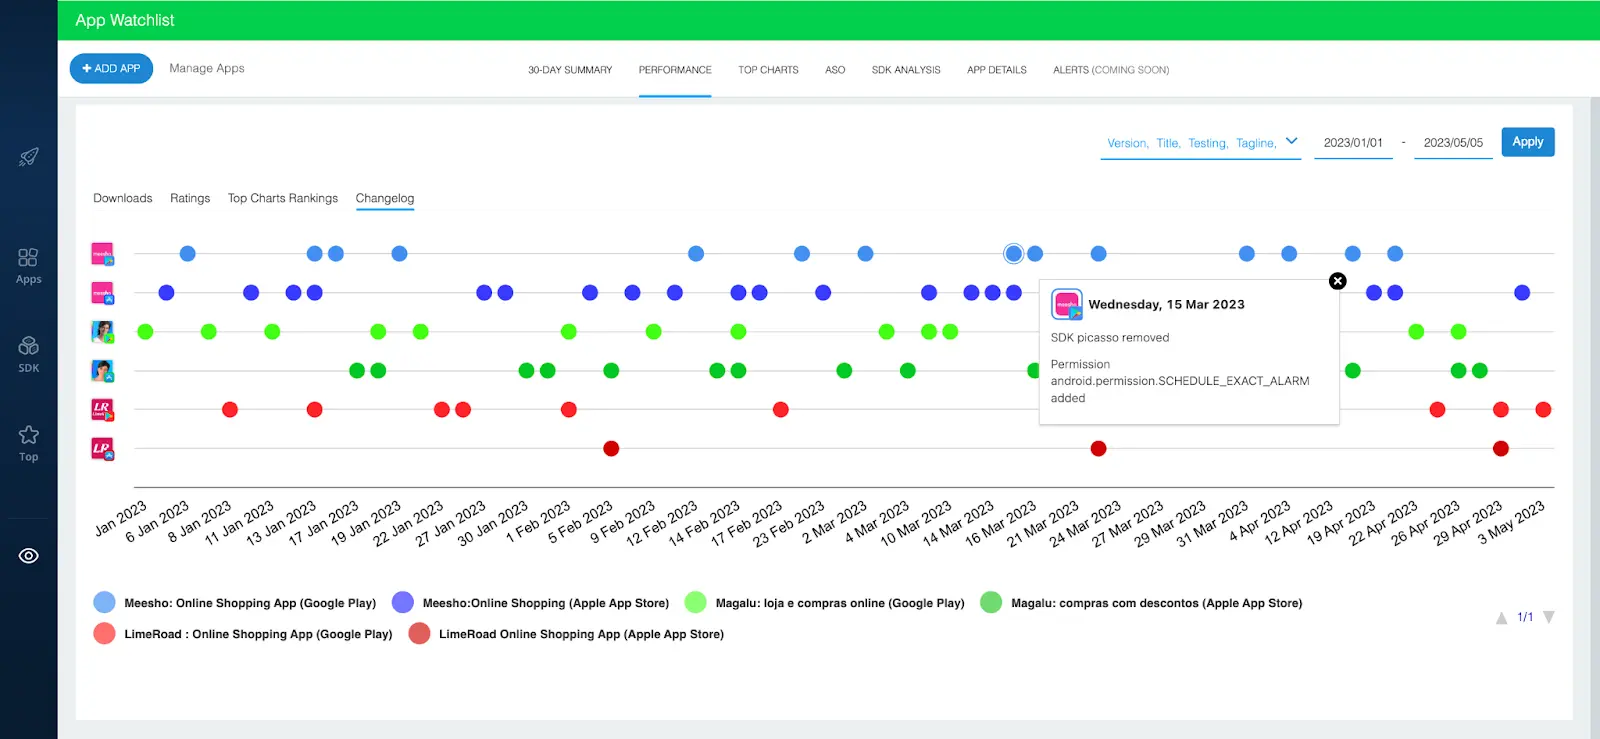1600x739 pixels.
Task: Click the Meesho Google Play row icon
Action: click(x=102, y=254)
